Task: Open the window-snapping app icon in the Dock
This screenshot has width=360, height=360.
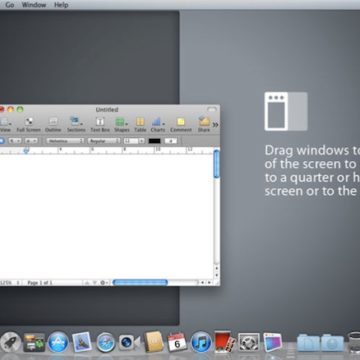Action: (x=273, y=342)
